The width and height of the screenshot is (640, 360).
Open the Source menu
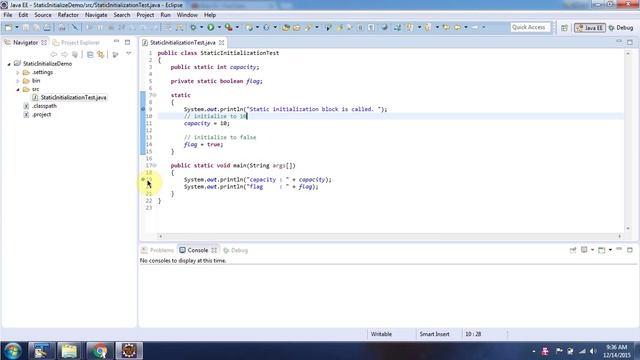[x=43, y=15]
